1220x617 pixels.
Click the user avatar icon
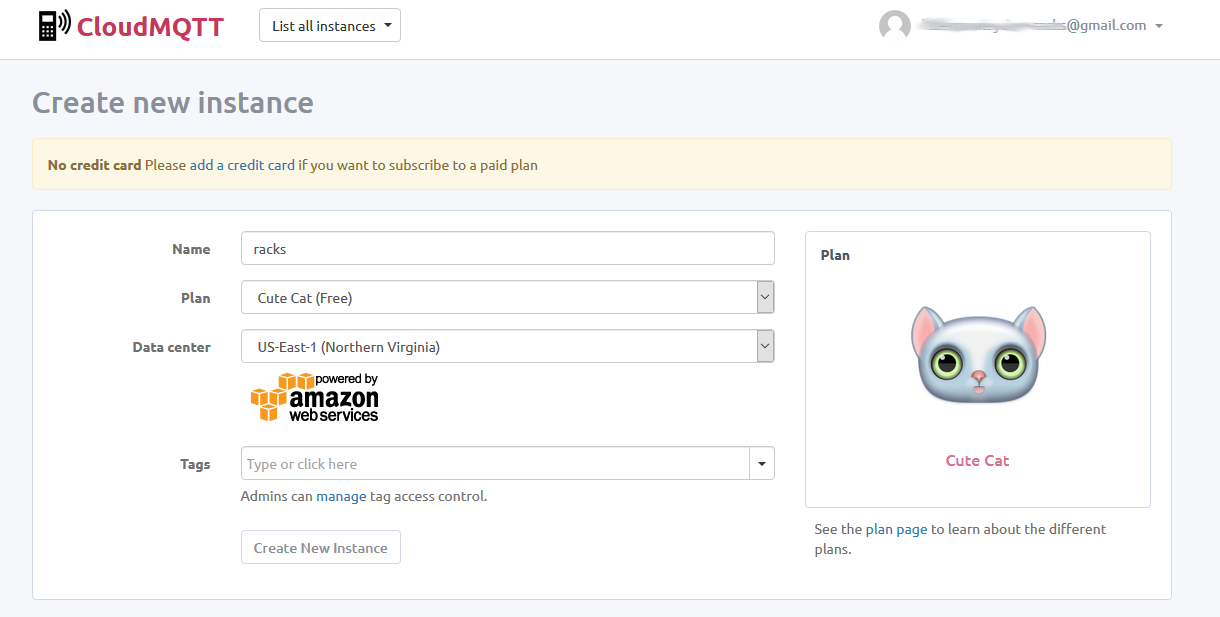click(x=894, y=26)
